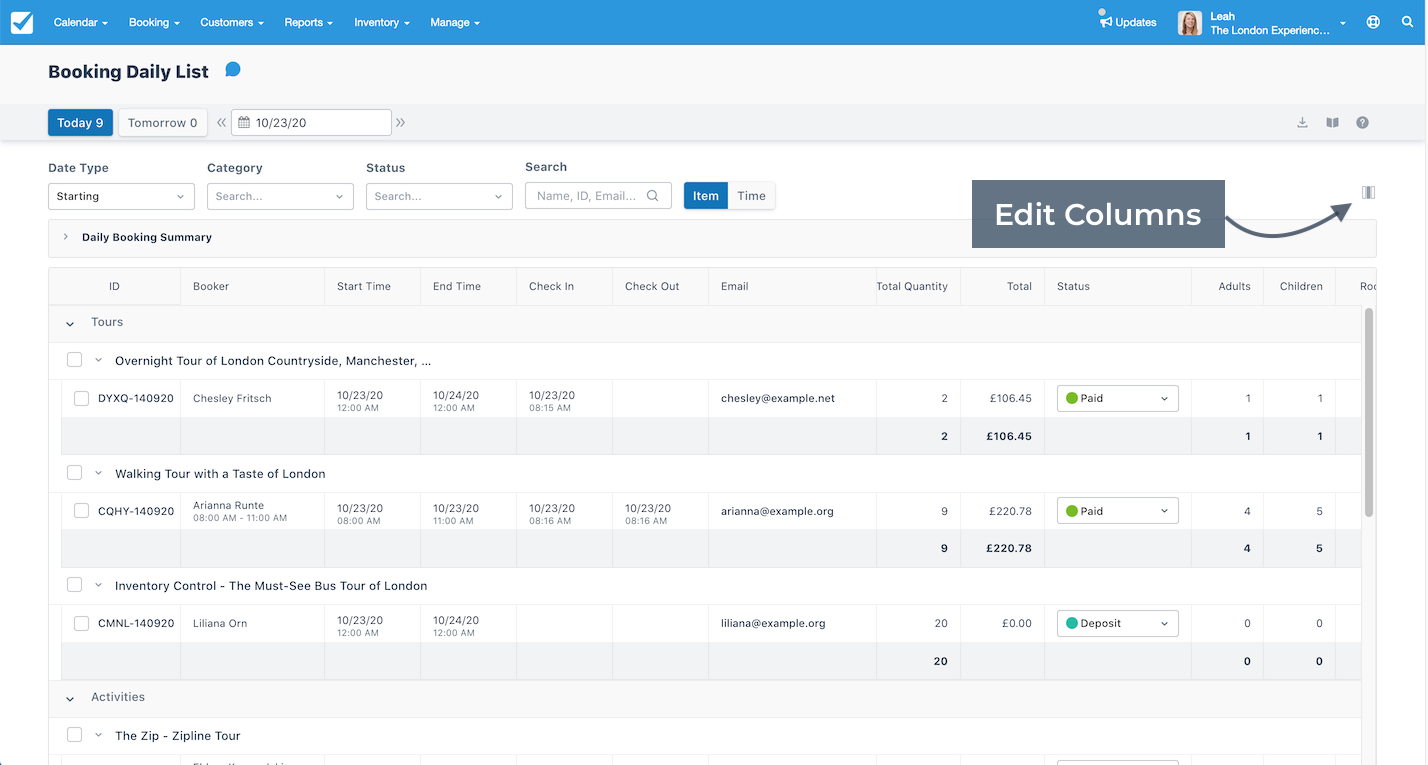Collapse Walking Tour with a Taste of London
Viewport: 1428px width, 765px height.
pos(99,473)
